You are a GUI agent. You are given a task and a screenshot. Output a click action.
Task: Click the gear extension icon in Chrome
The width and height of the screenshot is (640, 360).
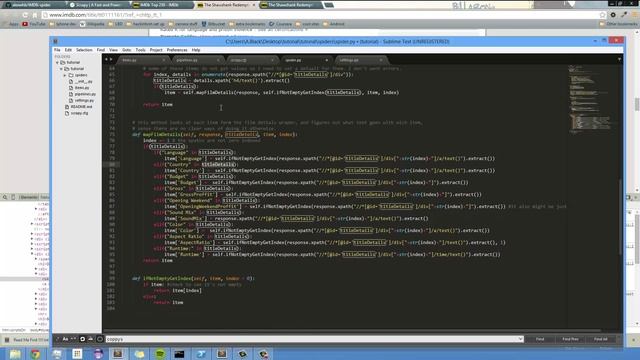613,15
